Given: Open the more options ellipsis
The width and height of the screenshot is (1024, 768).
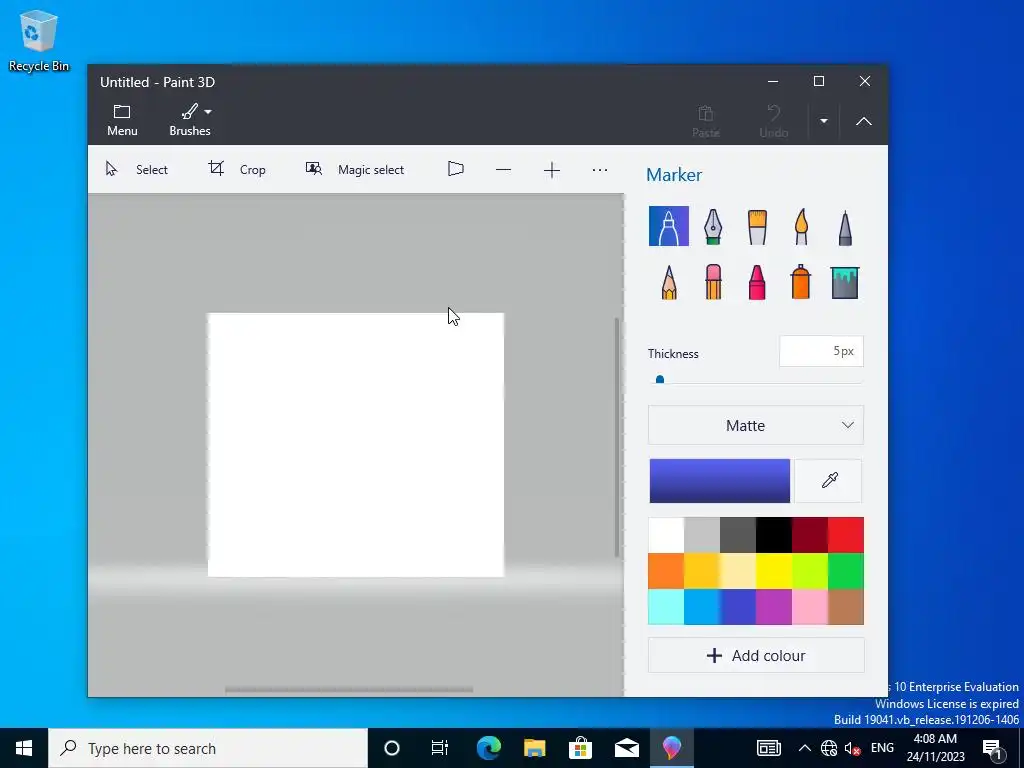Looking at the screenshot, I should (600, 170).
